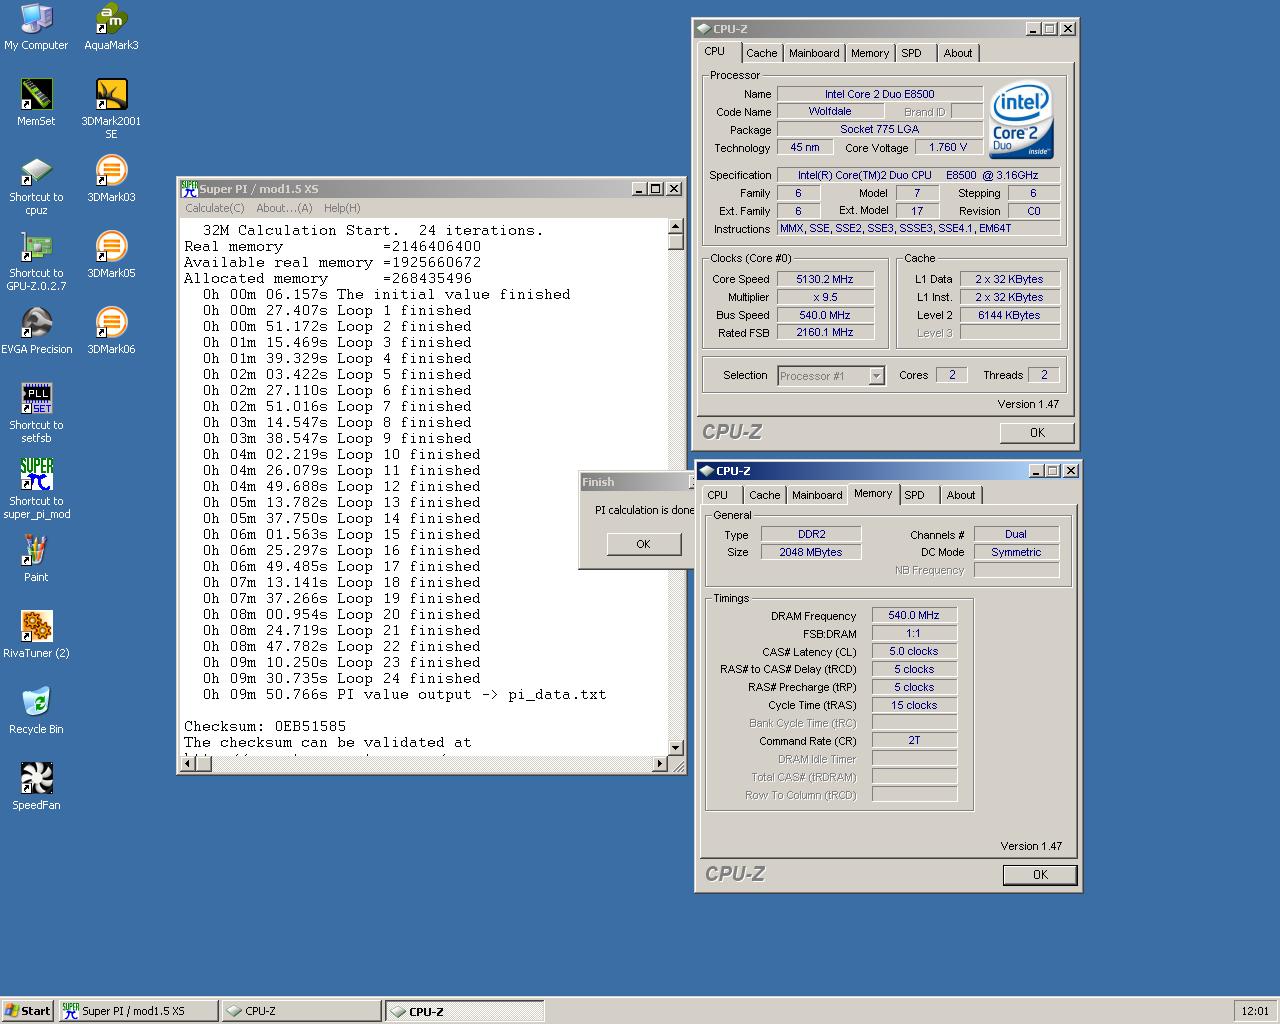Open Cache tab in the CPU-Z window showing memory timings
The width and height of the screenshot is (1280, 1024).
tap(764, 495)
